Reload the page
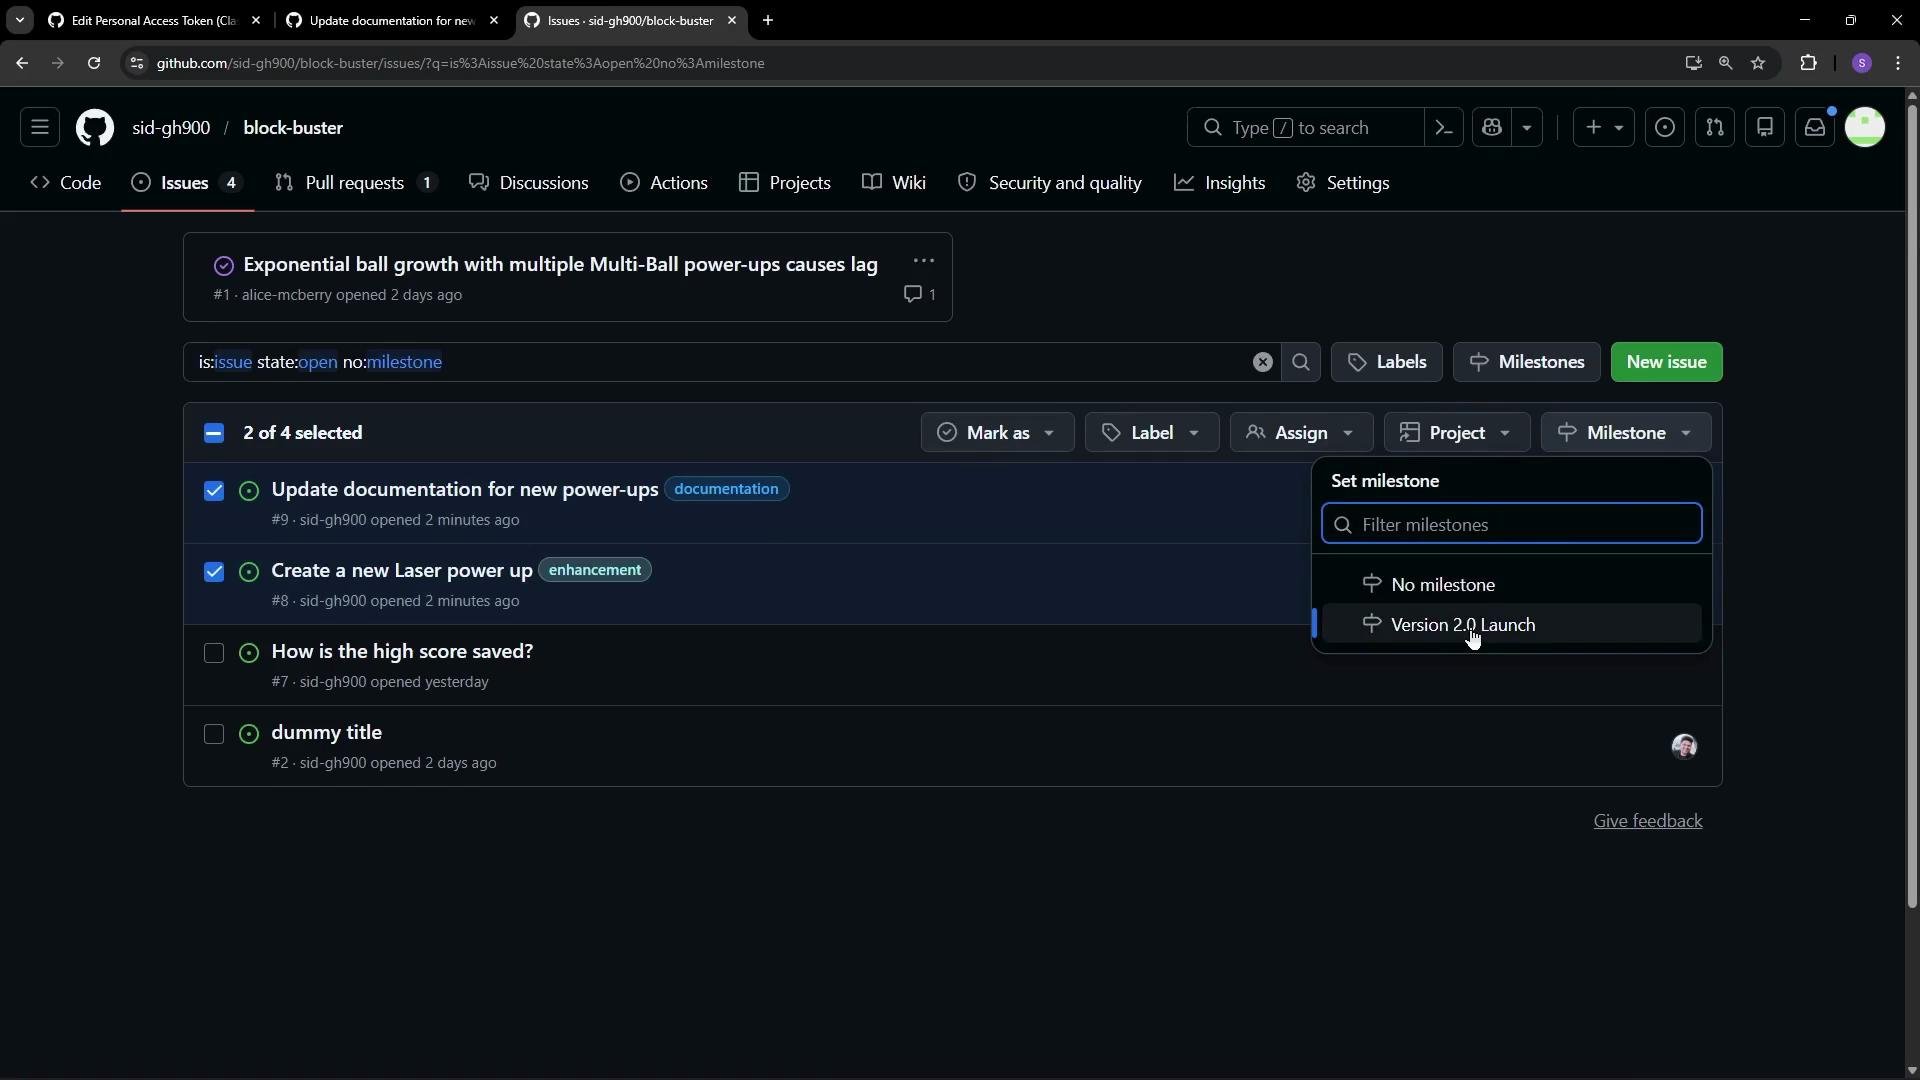This screenshot has width=1920, height=1080. (94, 63)
